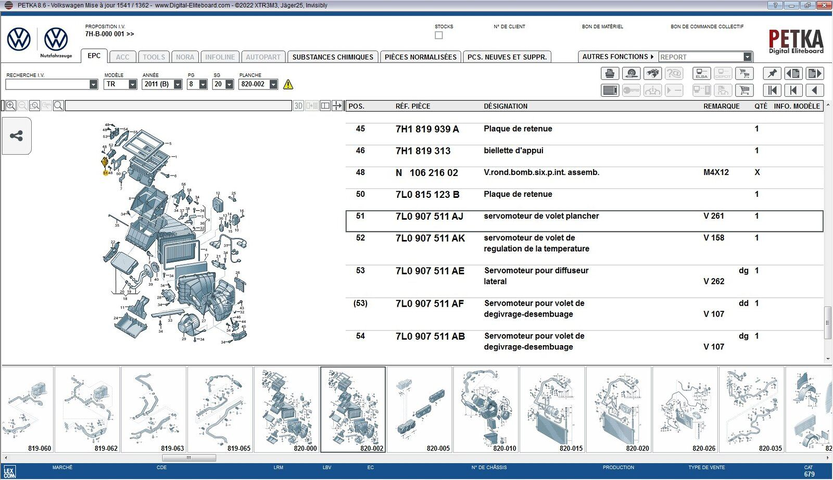Screen dimensions: 833x480
Task: Select thumbnail 819-063
Action: tap(154, 409)
